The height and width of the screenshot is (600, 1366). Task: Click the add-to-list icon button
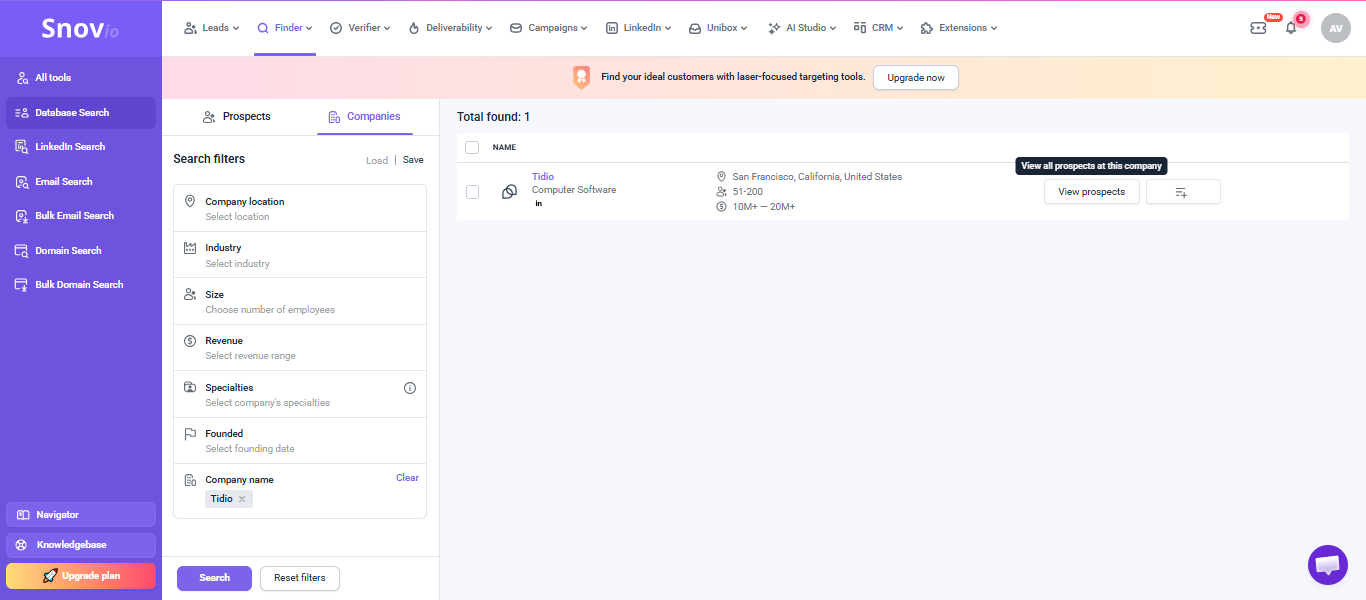point(1183,192)
